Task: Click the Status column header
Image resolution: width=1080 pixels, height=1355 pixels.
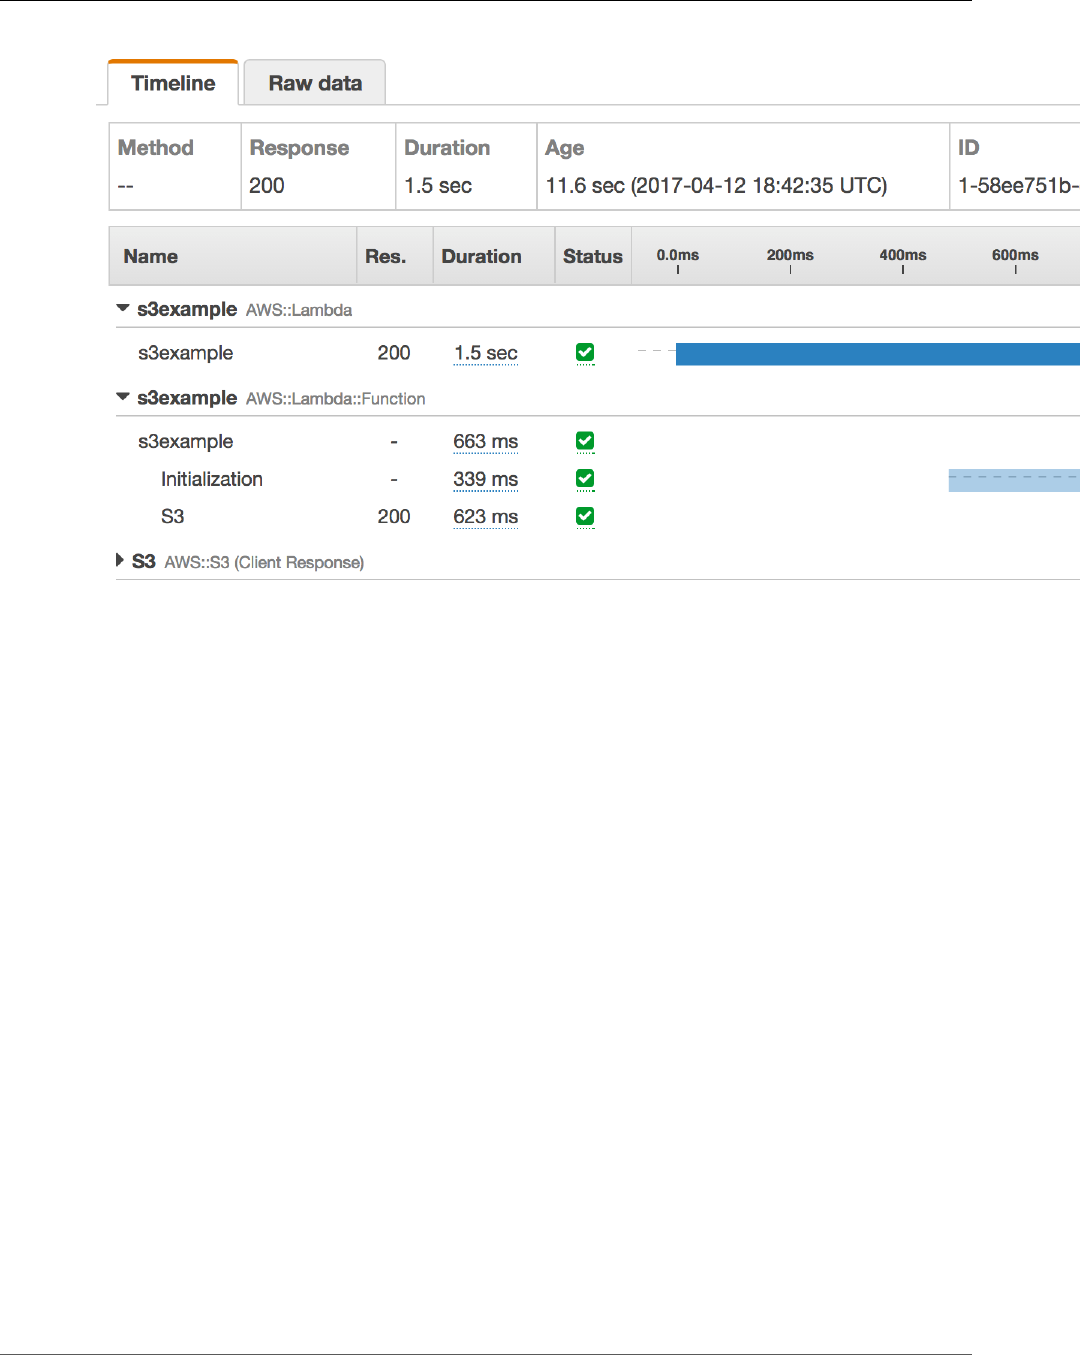Action: 593,256
